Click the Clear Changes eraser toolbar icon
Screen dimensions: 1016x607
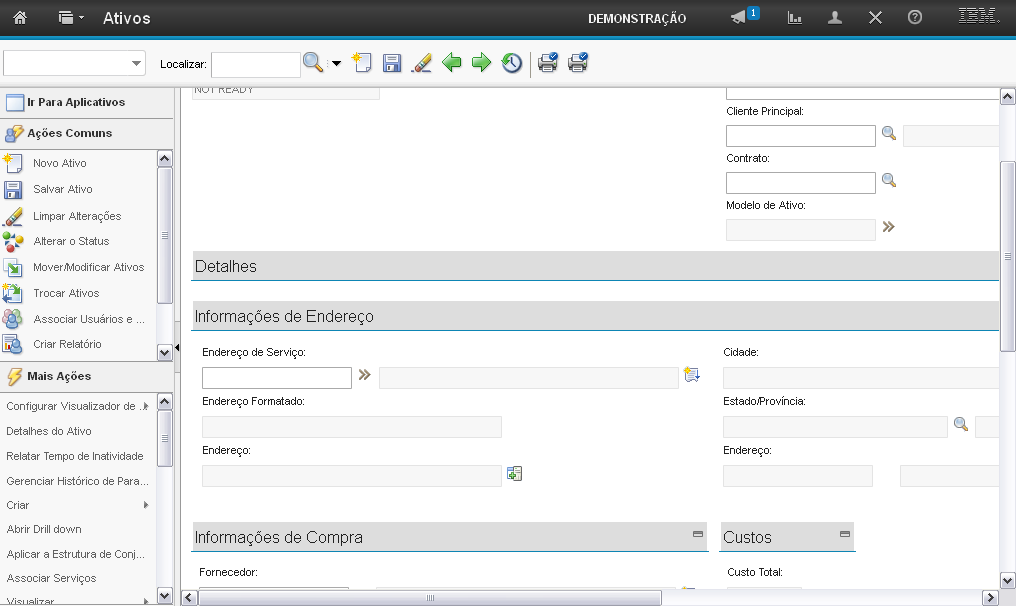tap(422, 64)
